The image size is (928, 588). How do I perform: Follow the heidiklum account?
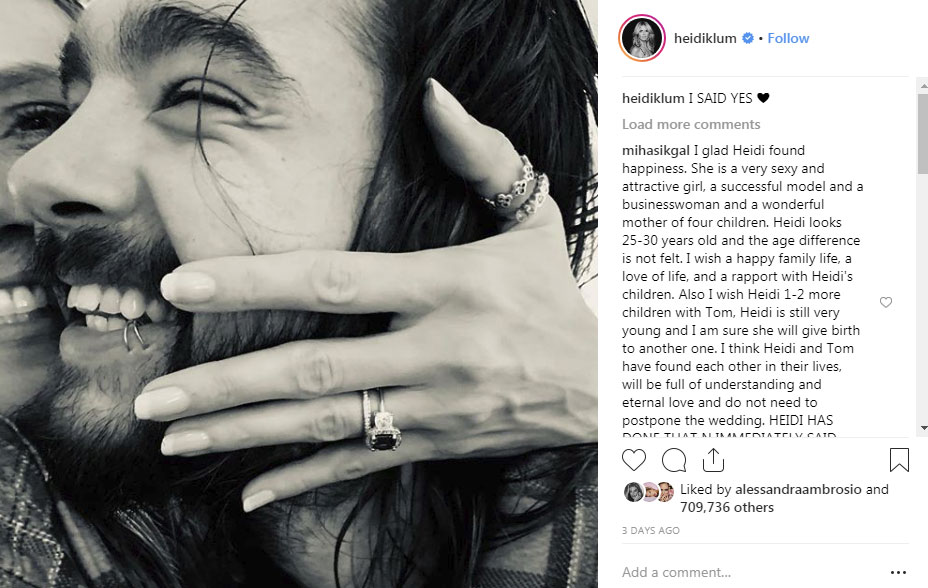tap(788, 39)
